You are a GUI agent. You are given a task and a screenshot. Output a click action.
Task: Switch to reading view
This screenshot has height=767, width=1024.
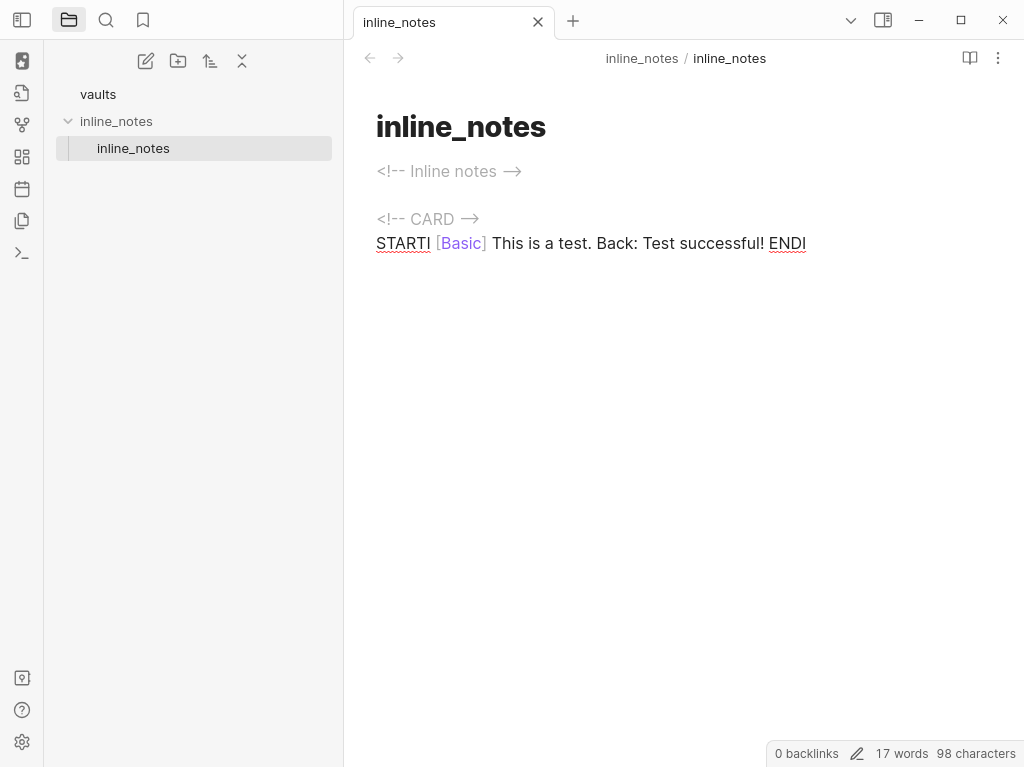coord(969,58)
